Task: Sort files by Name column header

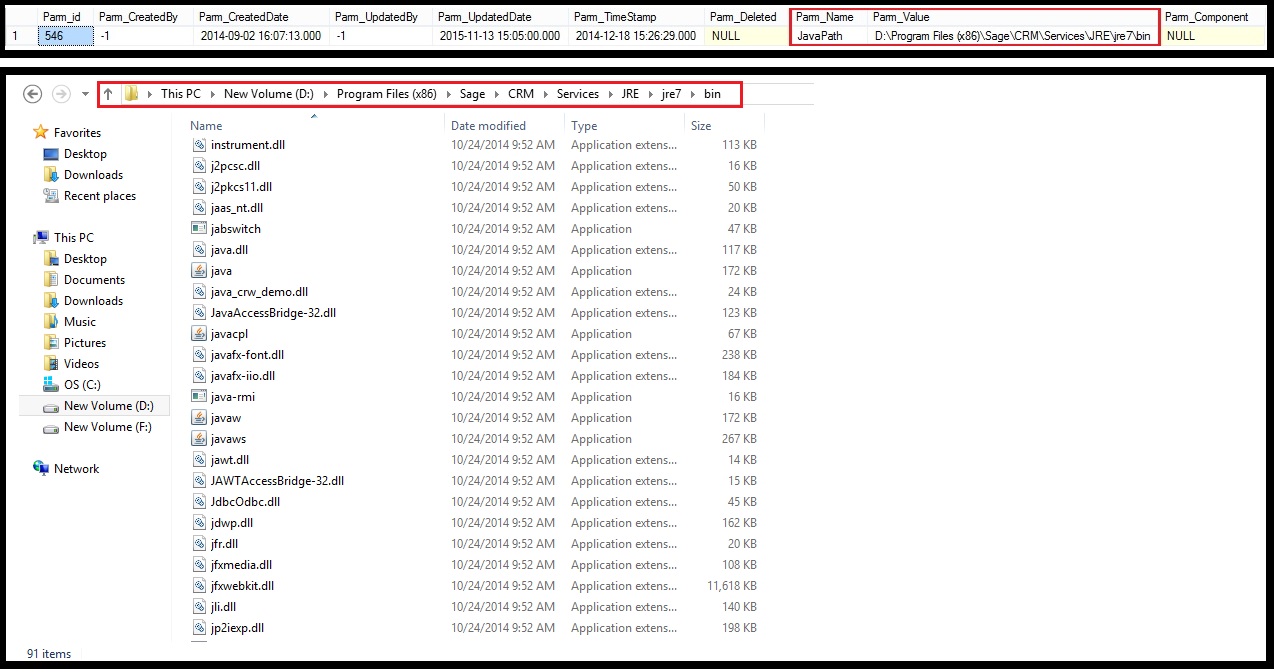Action: [x=206, y=126]
